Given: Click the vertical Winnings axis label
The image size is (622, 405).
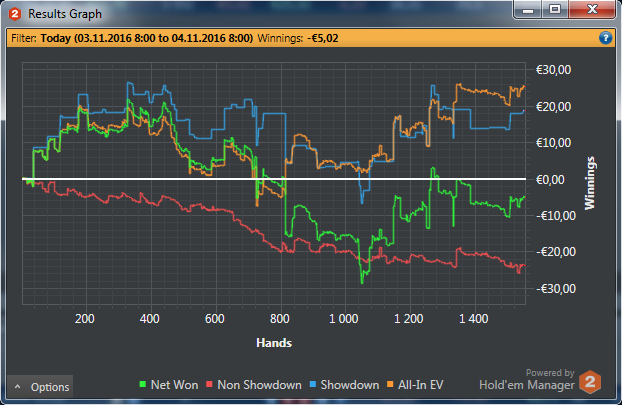Looking at the screenshot, I should pos(590,183).
